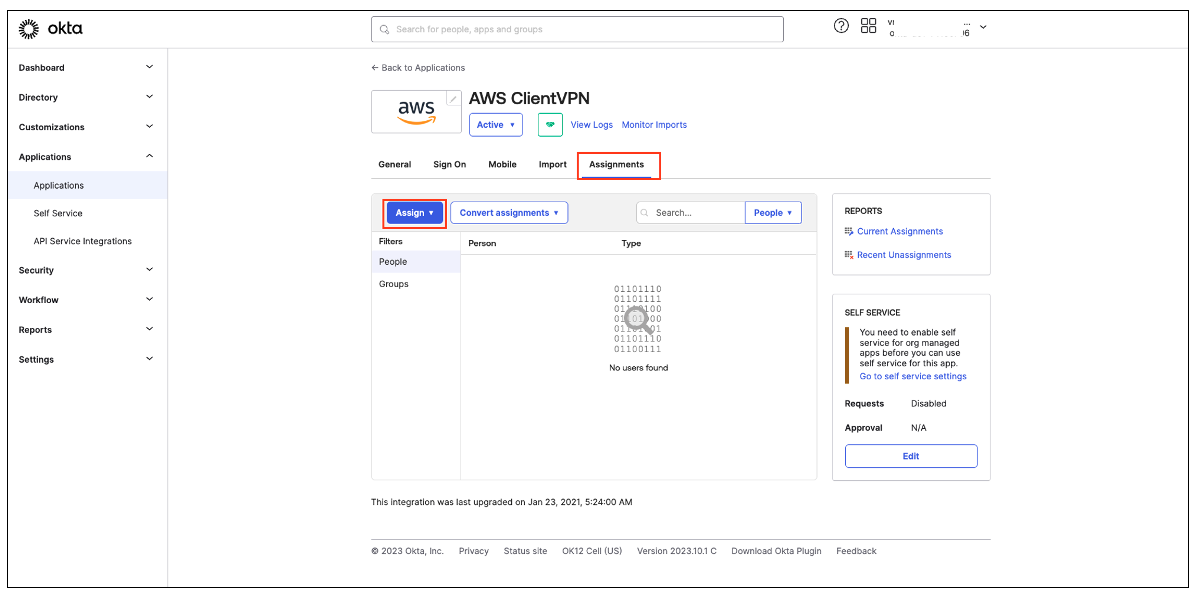This screenshot has height=595, width=1195.
Task: Open API Service Integrations in sidebar
Action: click(x=82, y=241)
